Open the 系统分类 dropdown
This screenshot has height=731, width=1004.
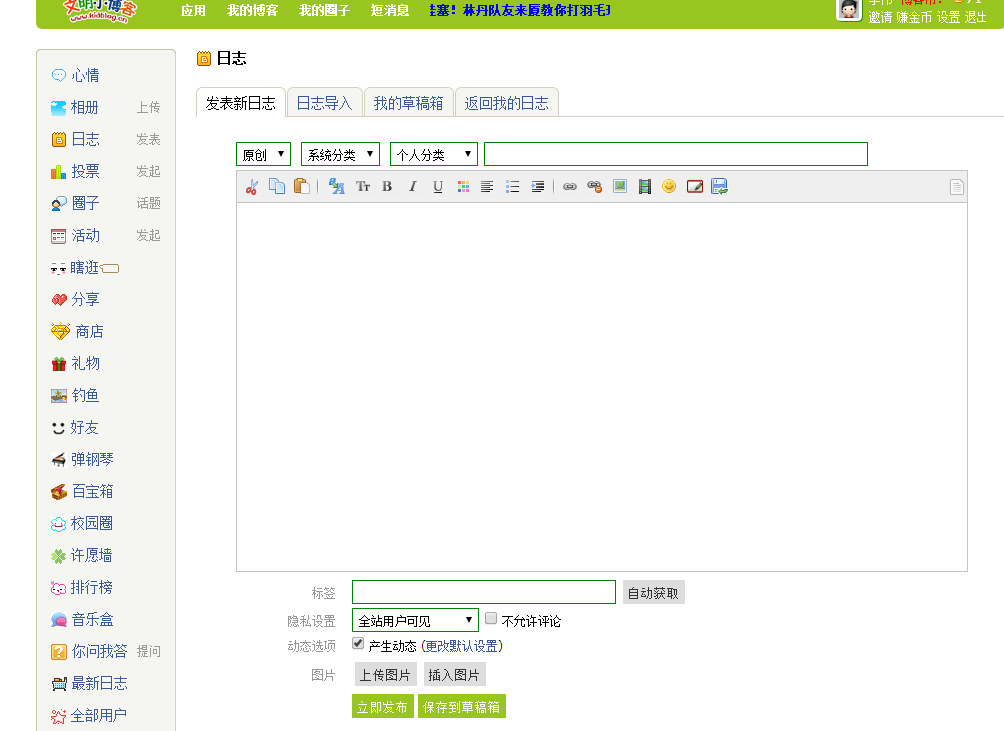339,154
